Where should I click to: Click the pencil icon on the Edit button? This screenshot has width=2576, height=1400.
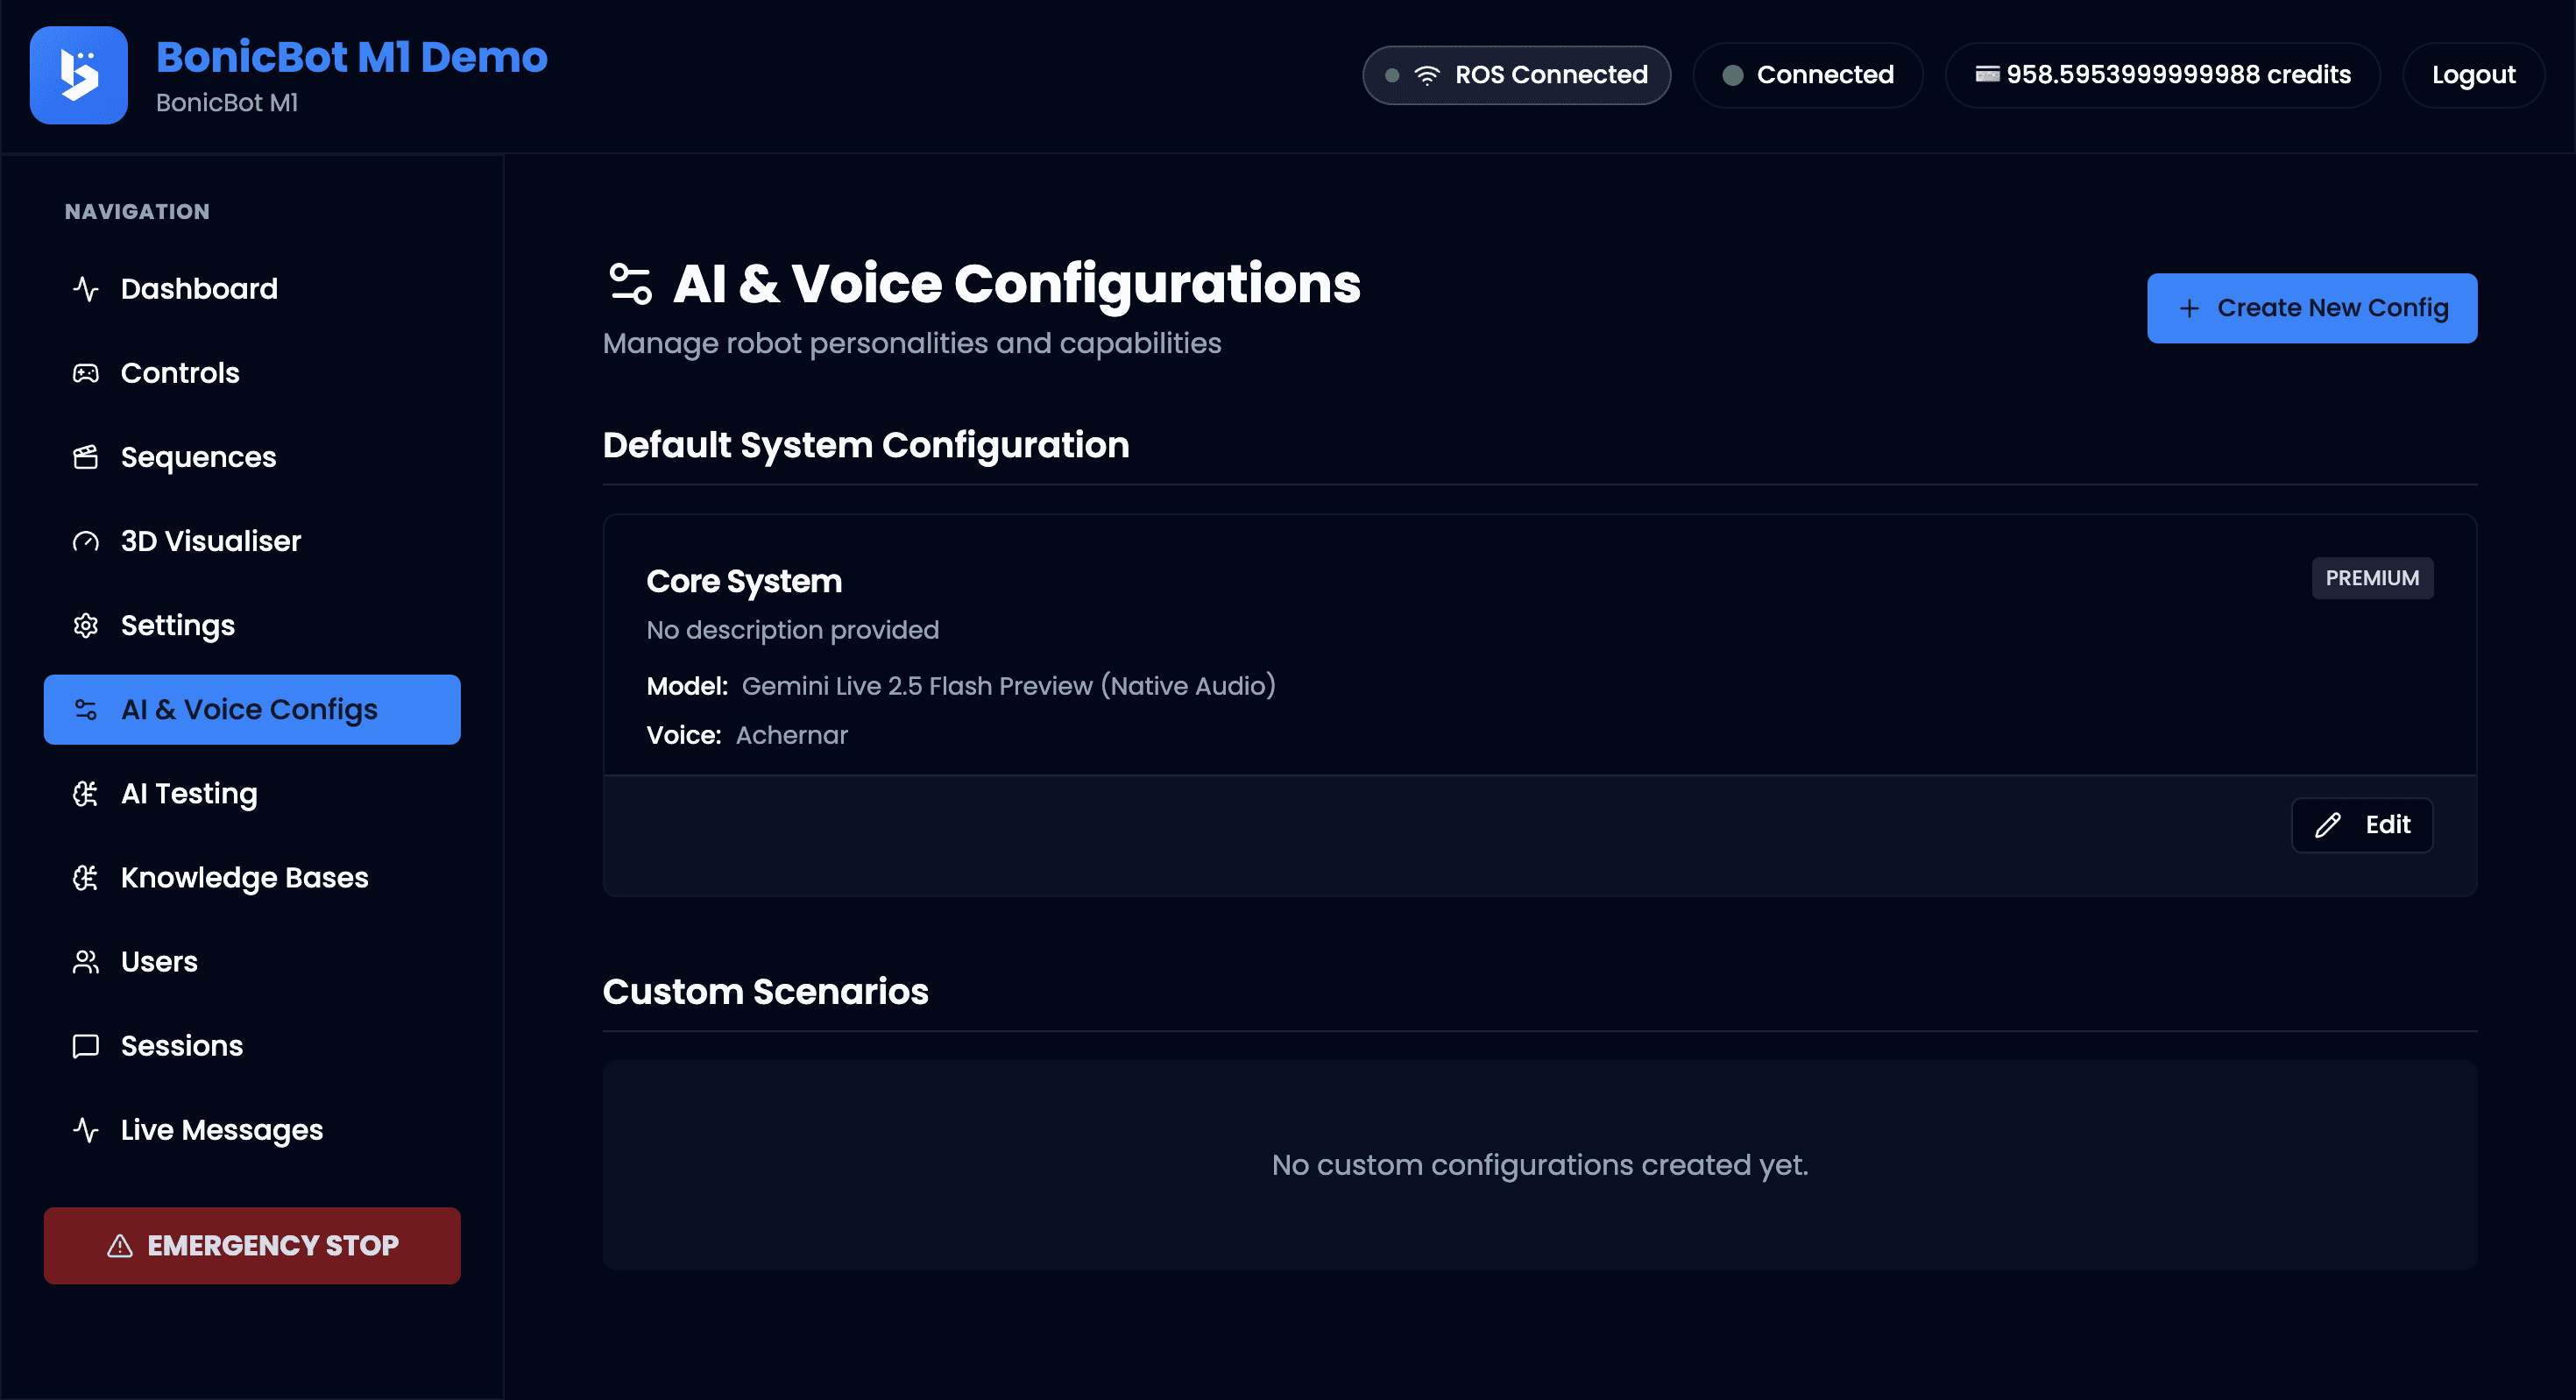2328,824
